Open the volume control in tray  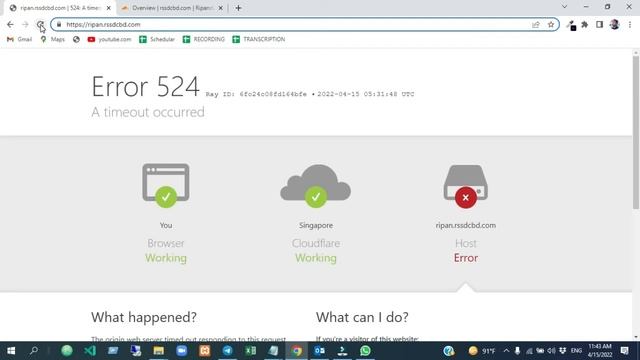(551, 351)
